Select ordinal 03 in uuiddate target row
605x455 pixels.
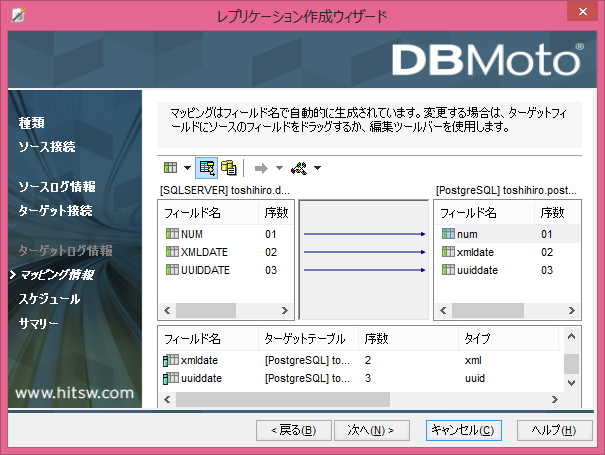point(547,270)
